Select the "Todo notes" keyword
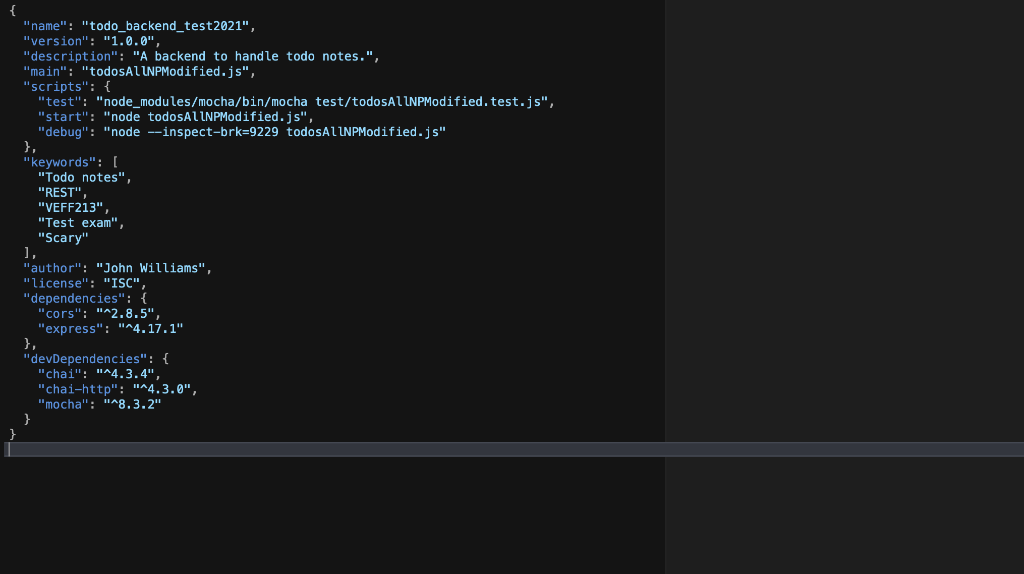Screen dimensions: 1024x574 point(82,178)
